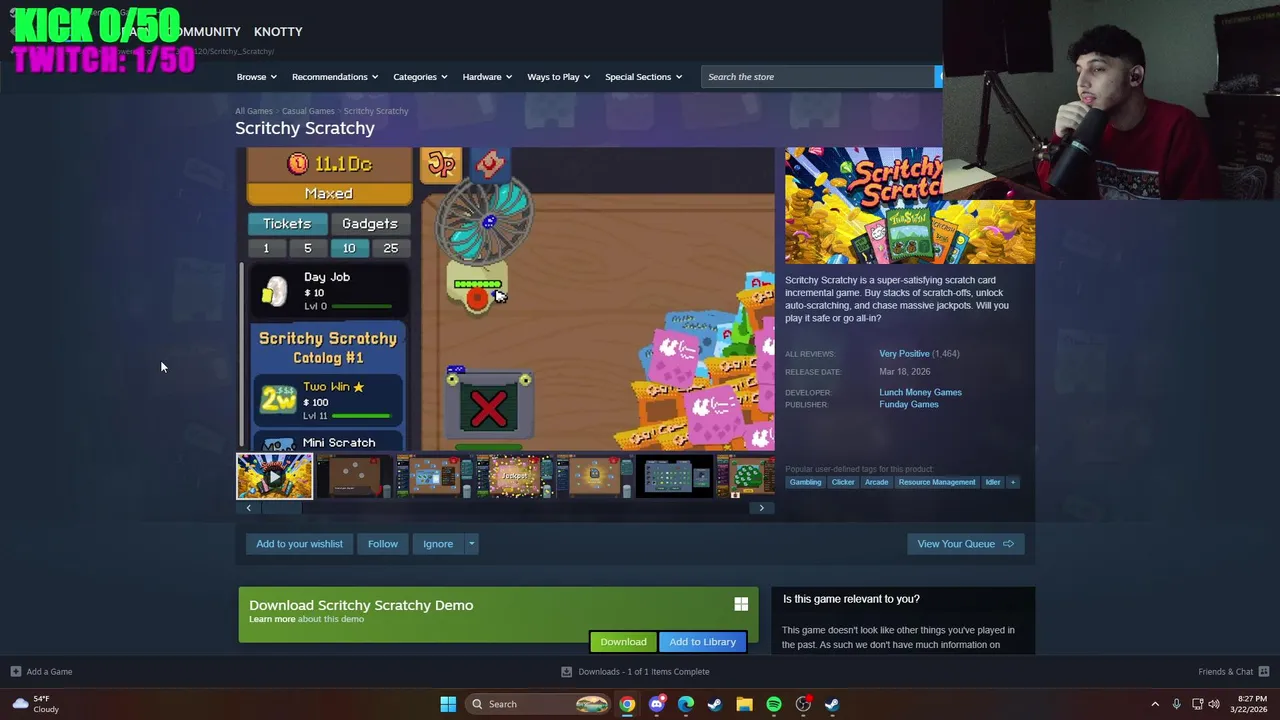
Task: Open the dropdown arrow next to Ignore
Action: [471, 544]
